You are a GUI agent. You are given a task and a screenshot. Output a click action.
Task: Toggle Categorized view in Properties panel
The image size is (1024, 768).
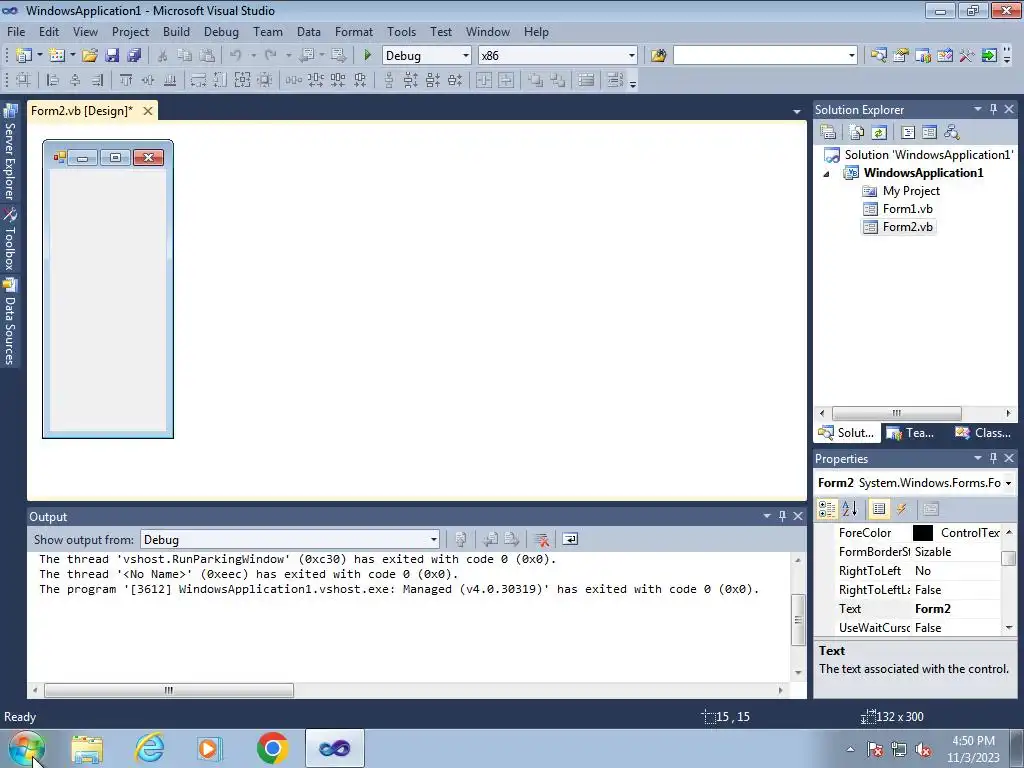point(827,509)
